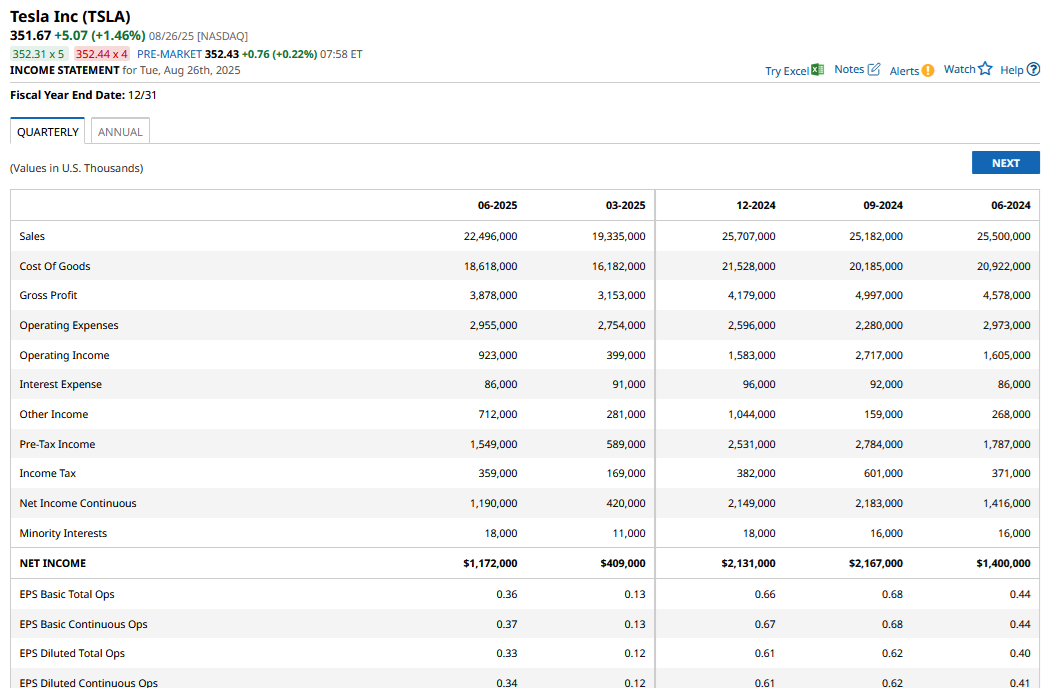This screenshot has height=688, width=1054.
Task: Click the 09-2024 Gross Profit value 4,997,000
Action: (x=879, y=296)
